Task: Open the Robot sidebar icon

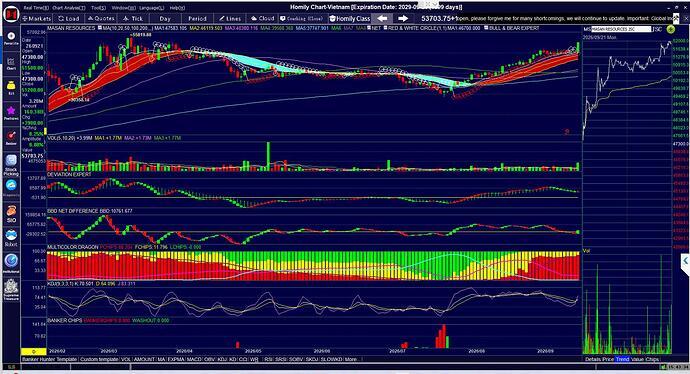Action: (x=11, y=238)
